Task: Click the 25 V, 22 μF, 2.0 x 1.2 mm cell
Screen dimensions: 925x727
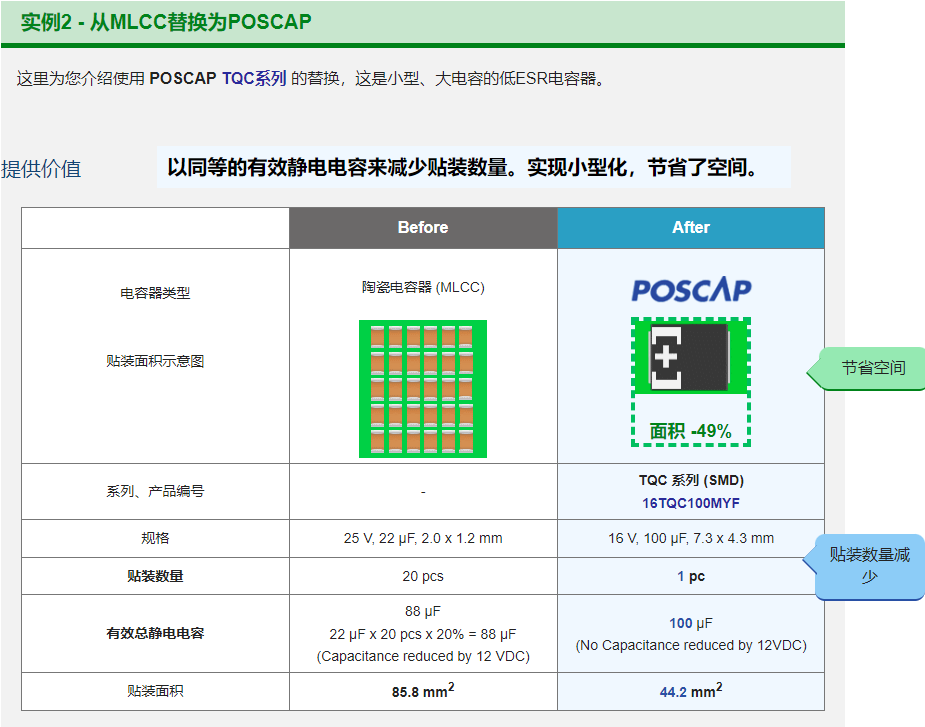Action: [x=423, y=538]
